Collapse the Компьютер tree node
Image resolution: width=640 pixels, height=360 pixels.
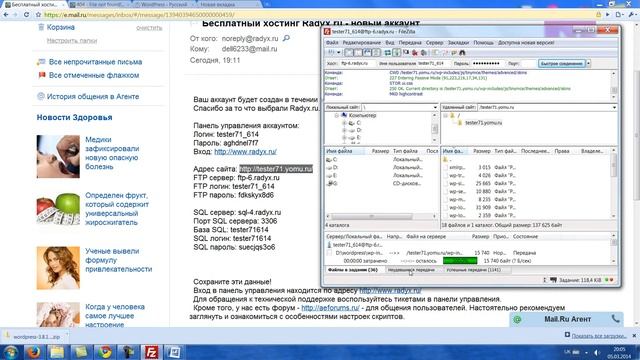tap(336, 116)
